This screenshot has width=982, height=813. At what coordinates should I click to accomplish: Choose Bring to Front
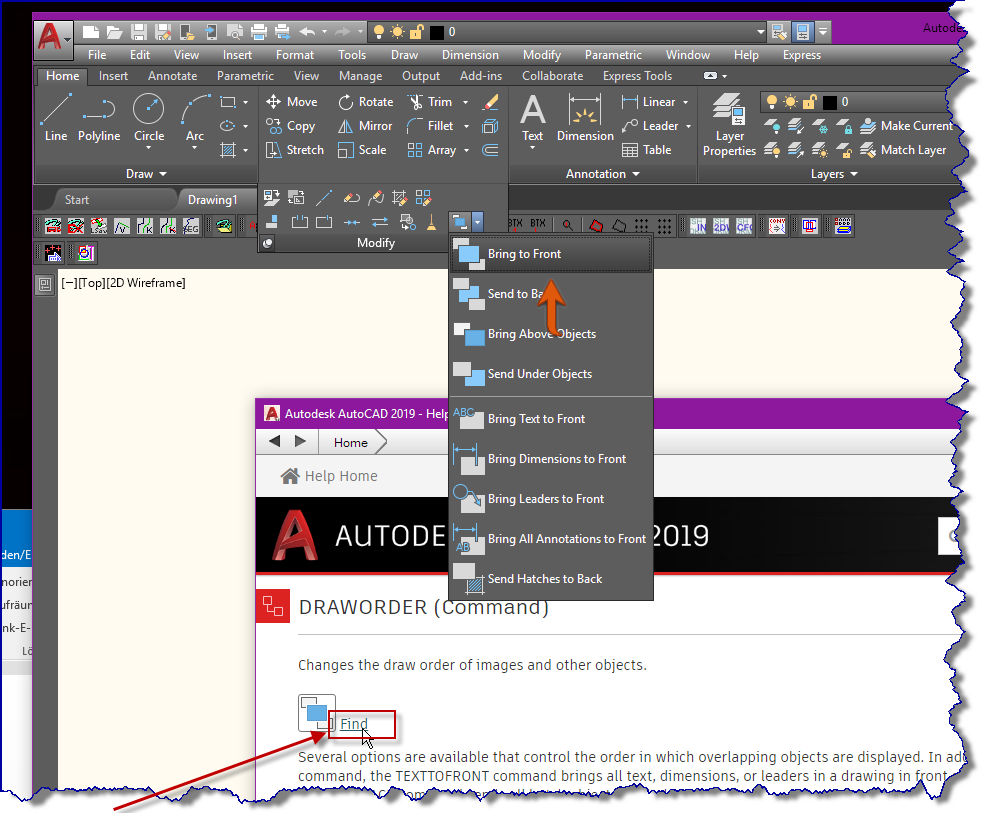pyautogui.click(x=551, y=254)
